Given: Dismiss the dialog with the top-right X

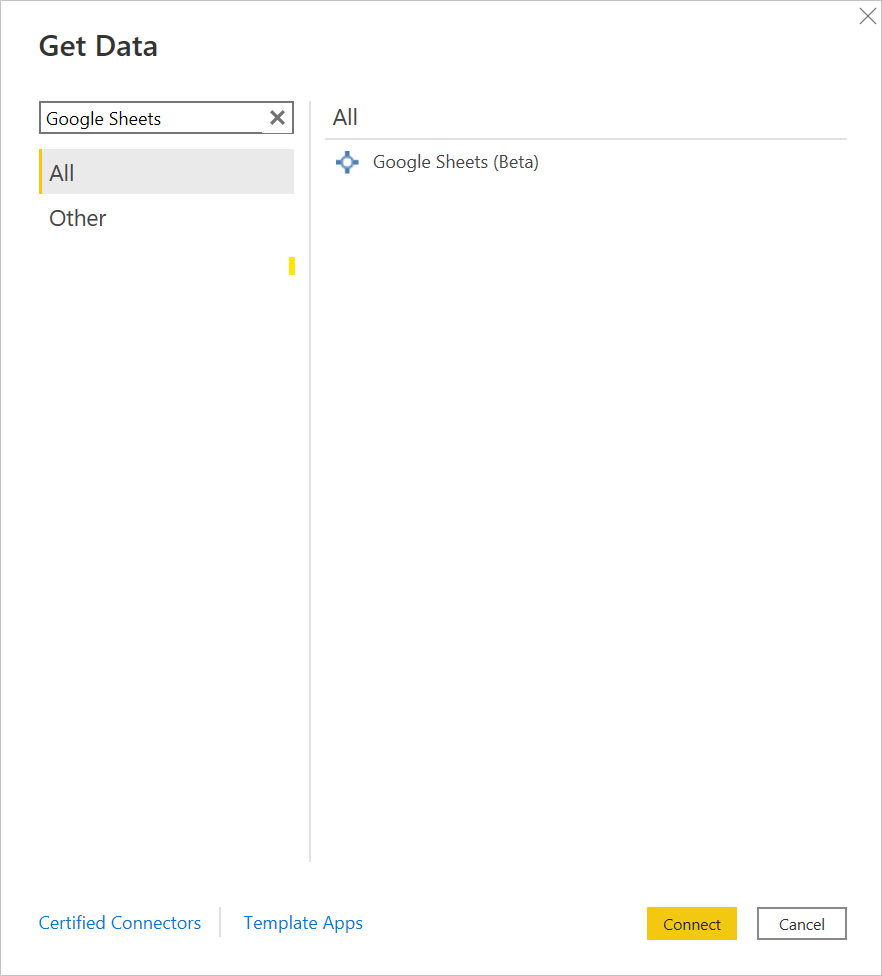Looking at the screenshot, I should (x=866, y=16).
